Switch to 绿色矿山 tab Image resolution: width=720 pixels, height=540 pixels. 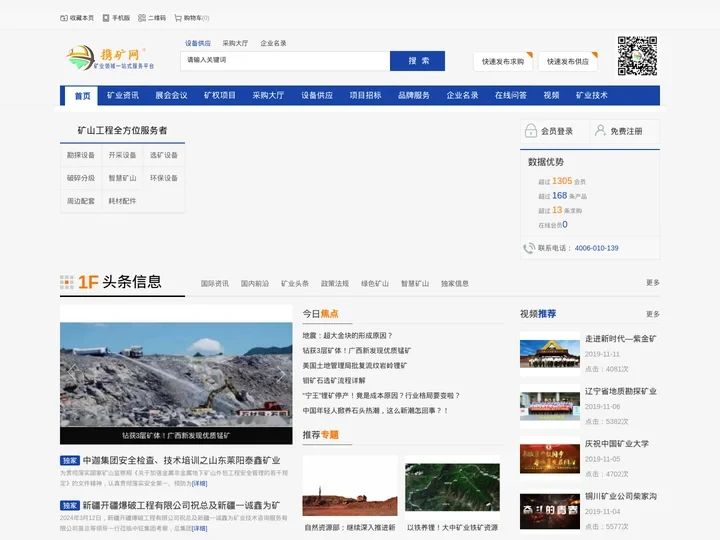375,284
